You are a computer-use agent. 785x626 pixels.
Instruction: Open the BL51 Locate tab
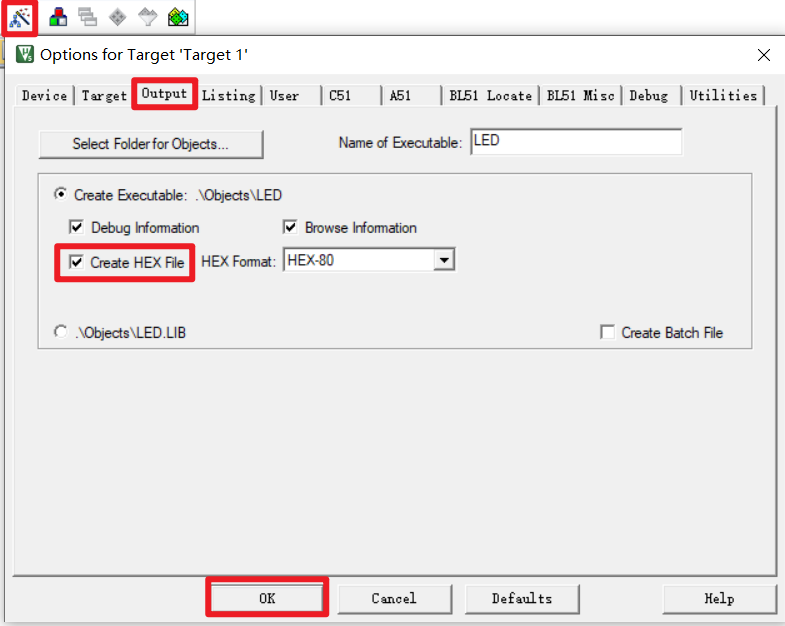pyautogui.click(x=491, y=96)
